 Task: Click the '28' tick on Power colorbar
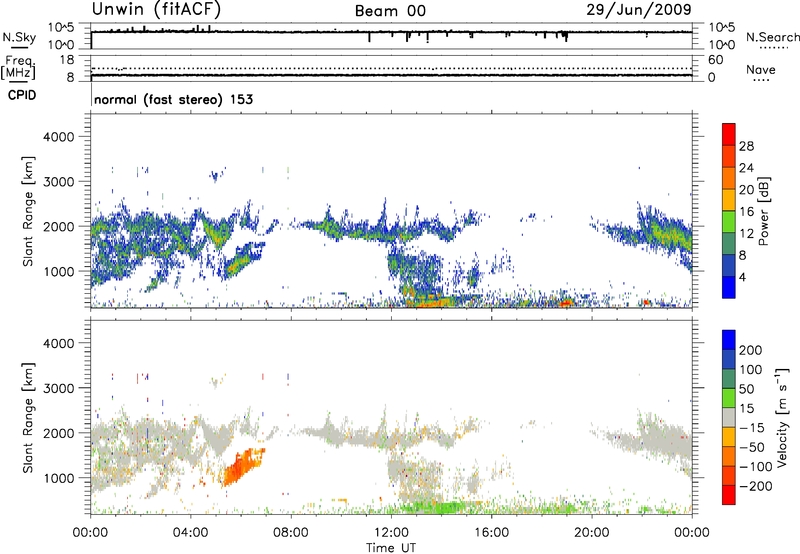tap(746, 146)
